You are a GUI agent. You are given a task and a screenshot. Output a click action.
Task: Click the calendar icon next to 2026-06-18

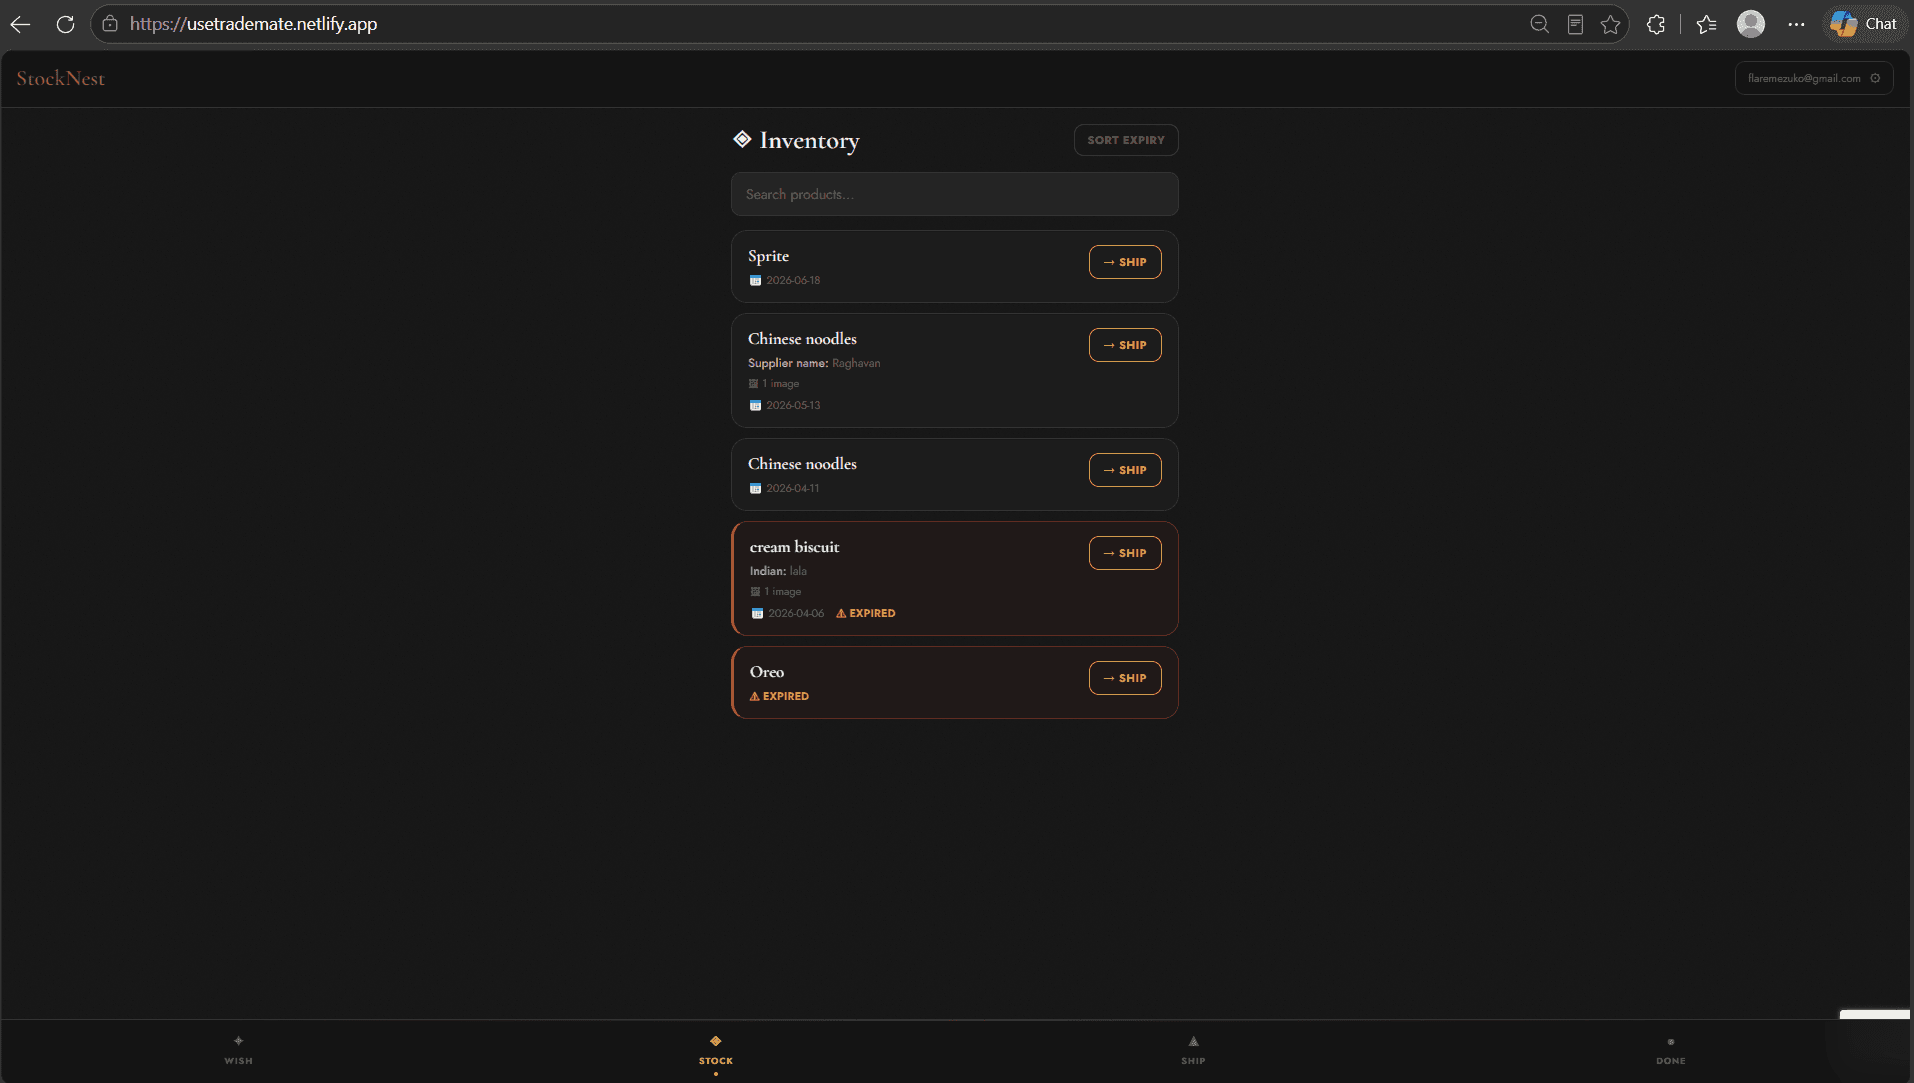click(x=755, y=281)
